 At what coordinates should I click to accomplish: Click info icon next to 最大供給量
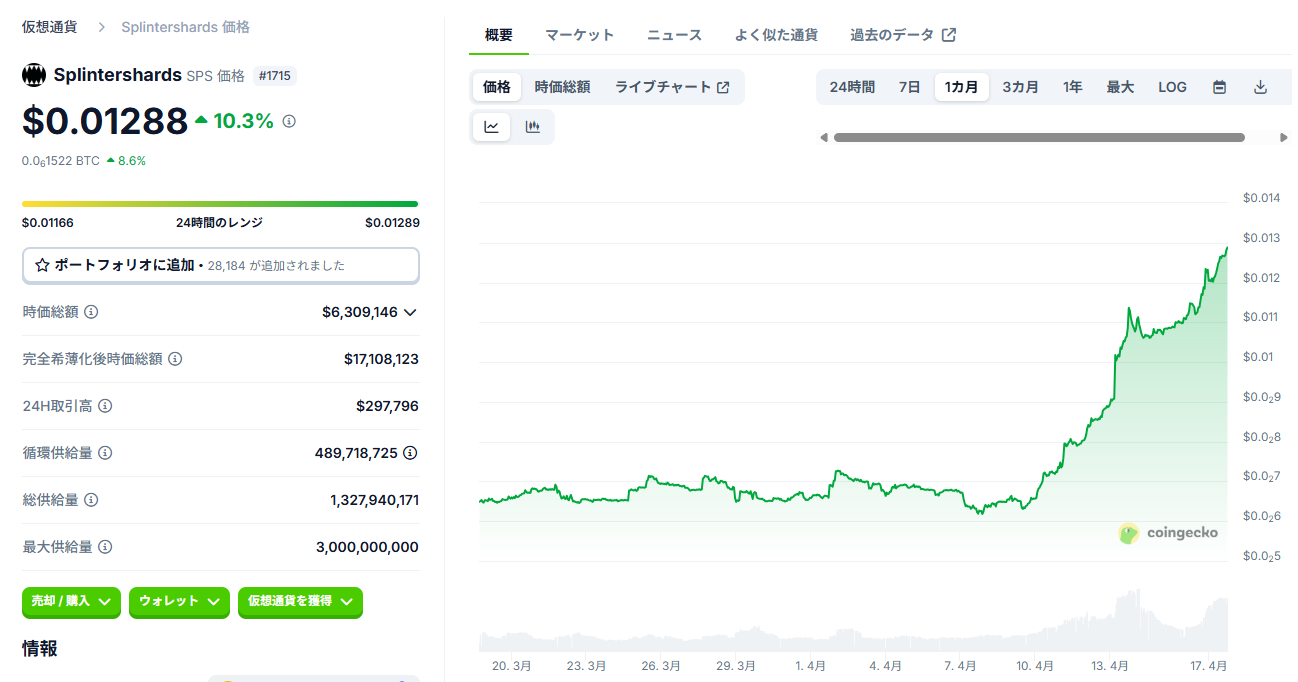pos(105,547)
